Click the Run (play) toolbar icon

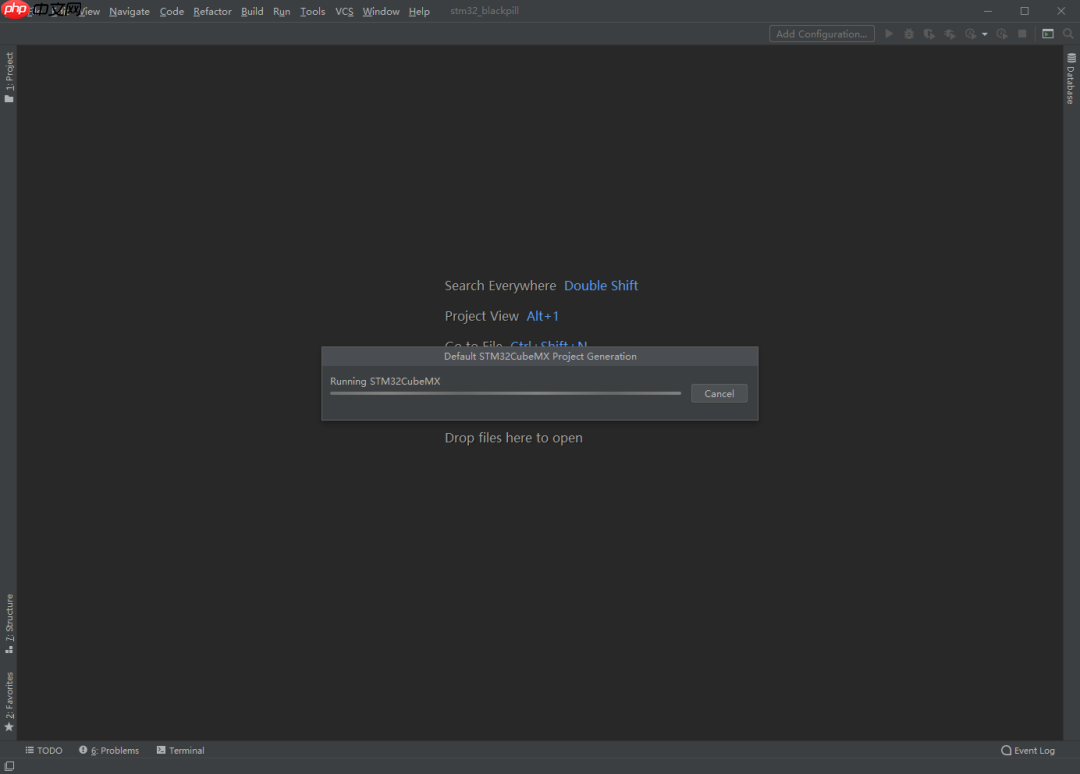coord(889,34)
